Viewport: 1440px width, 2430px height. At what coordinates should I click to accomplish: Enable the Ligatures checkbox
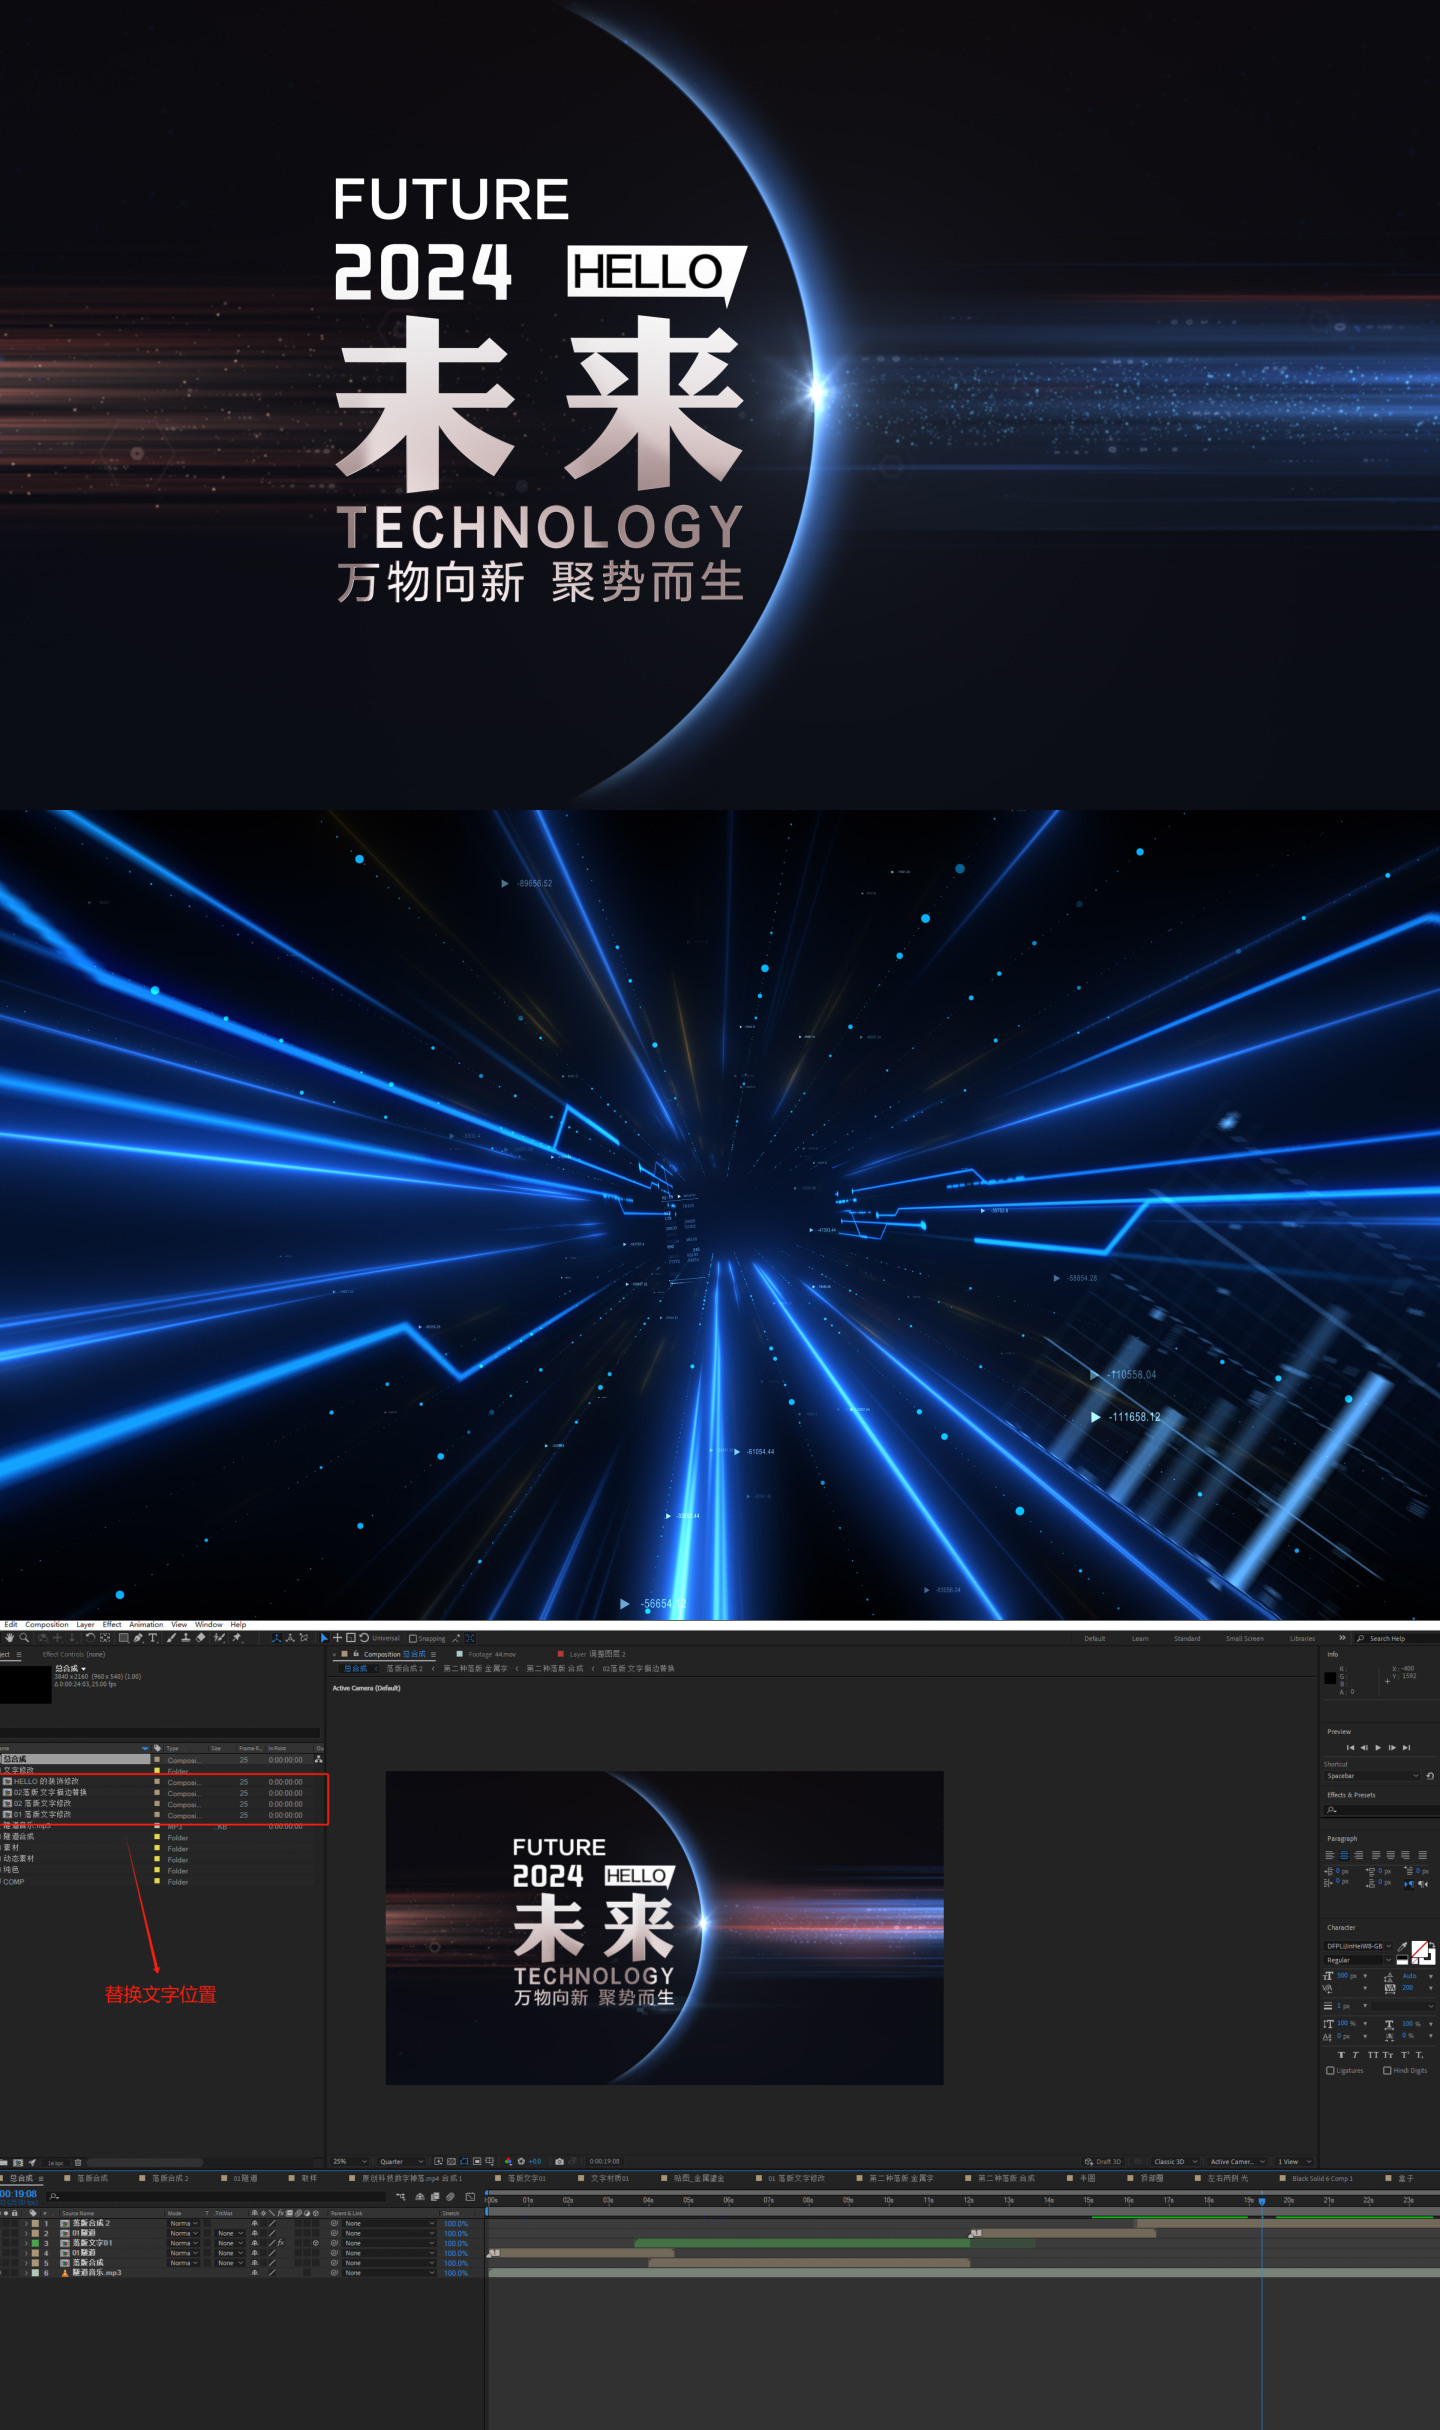pos(1330,2070)
